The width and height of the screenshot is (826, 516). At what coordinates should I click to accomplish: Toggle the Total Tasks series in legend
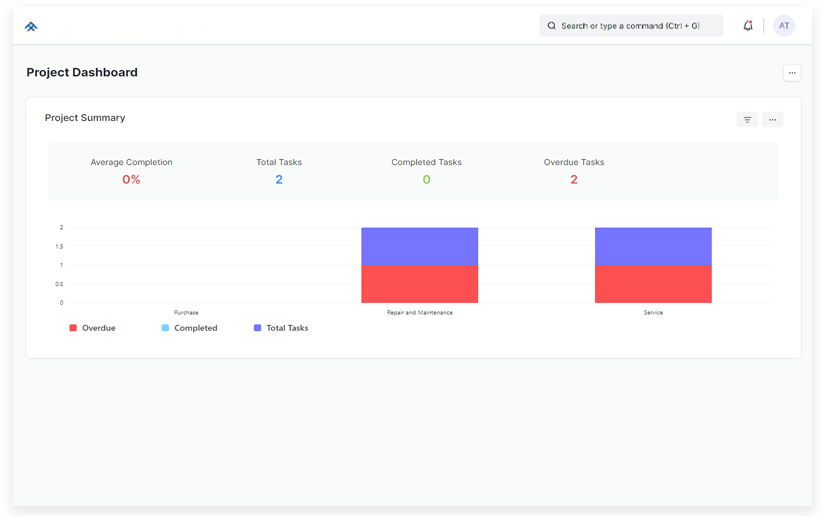click(x=287, y=328)
